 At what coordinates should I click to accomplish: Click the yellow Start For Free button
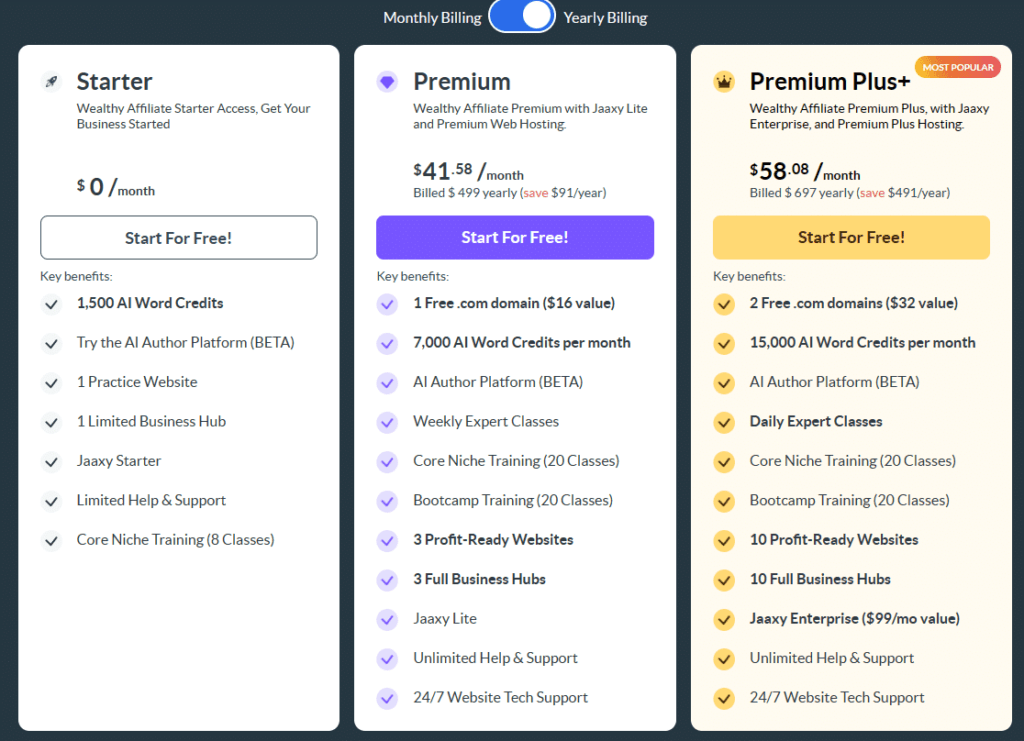coord(851,237)
